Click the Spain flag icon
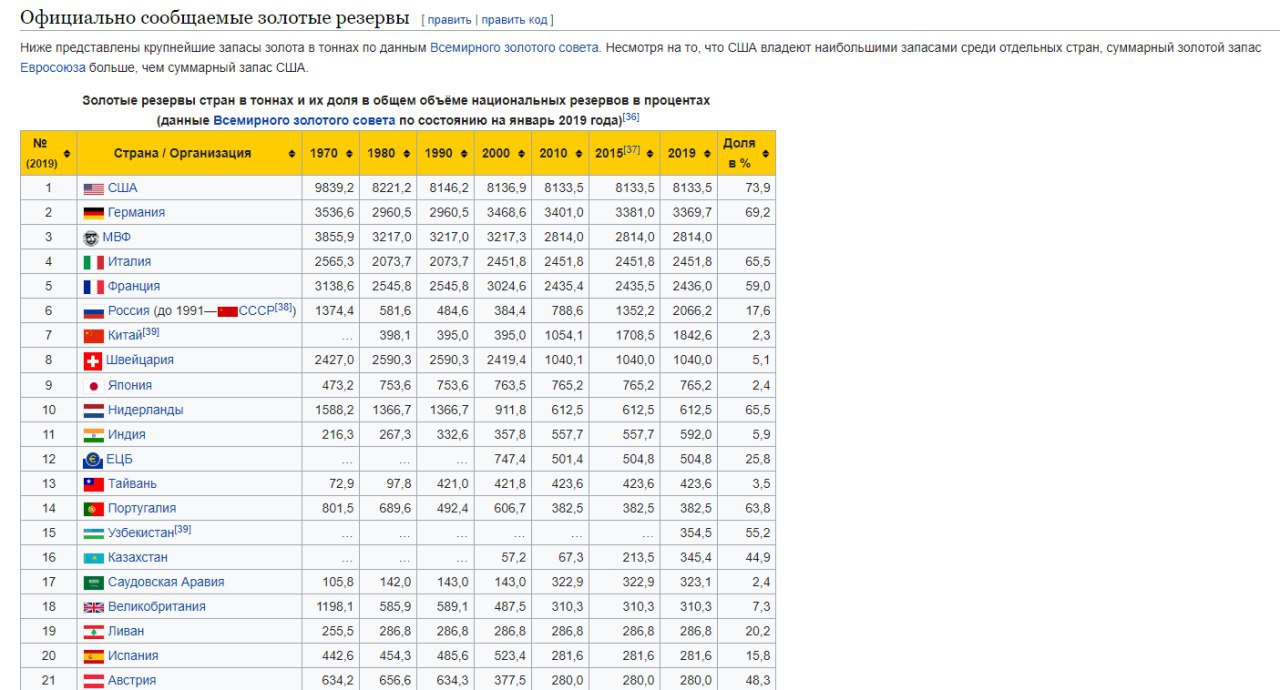 pos(93,657)
